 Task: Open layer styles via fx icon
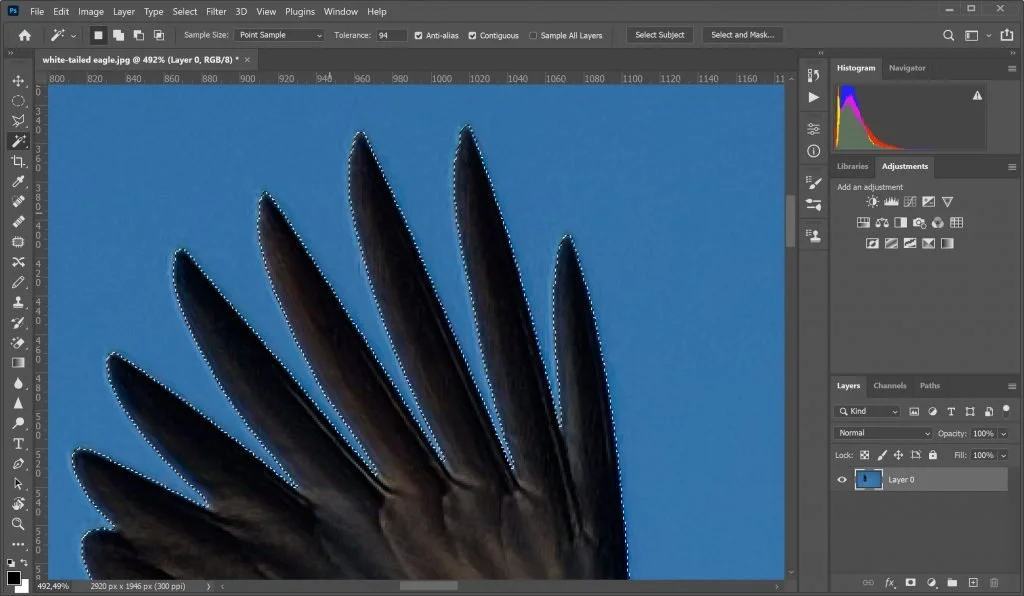point(889,582)
